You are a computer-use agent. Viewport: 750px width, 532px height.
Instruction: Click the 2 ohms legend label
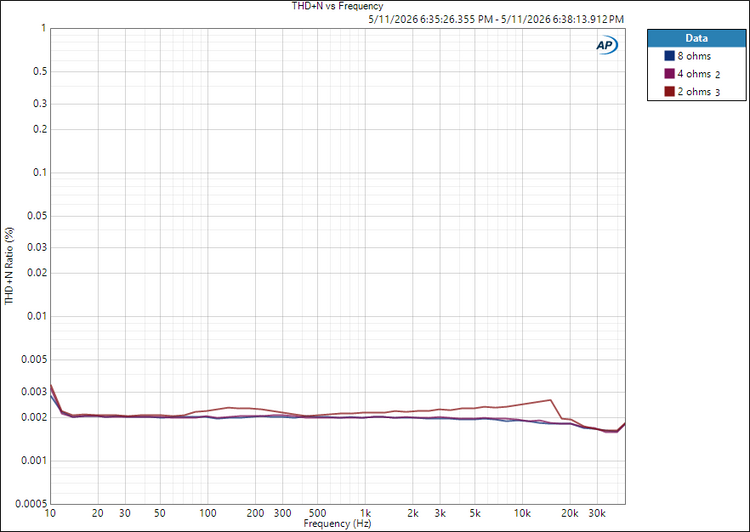(x=694, y=91)
